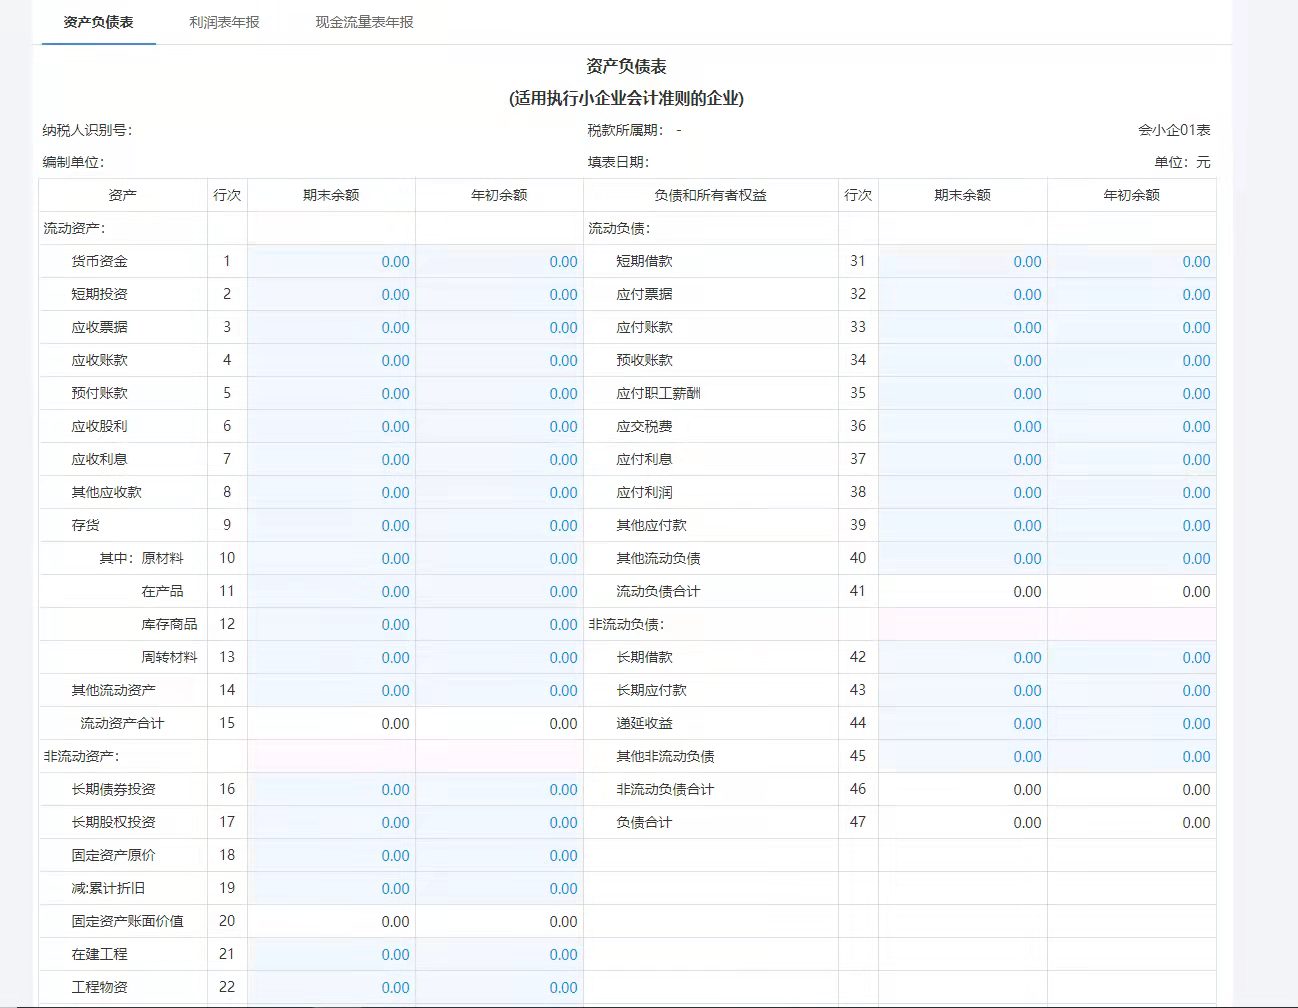The image size is (1298, 1008).
Task: Select the 资产负债表 tab
Action: tap(98, 22)
